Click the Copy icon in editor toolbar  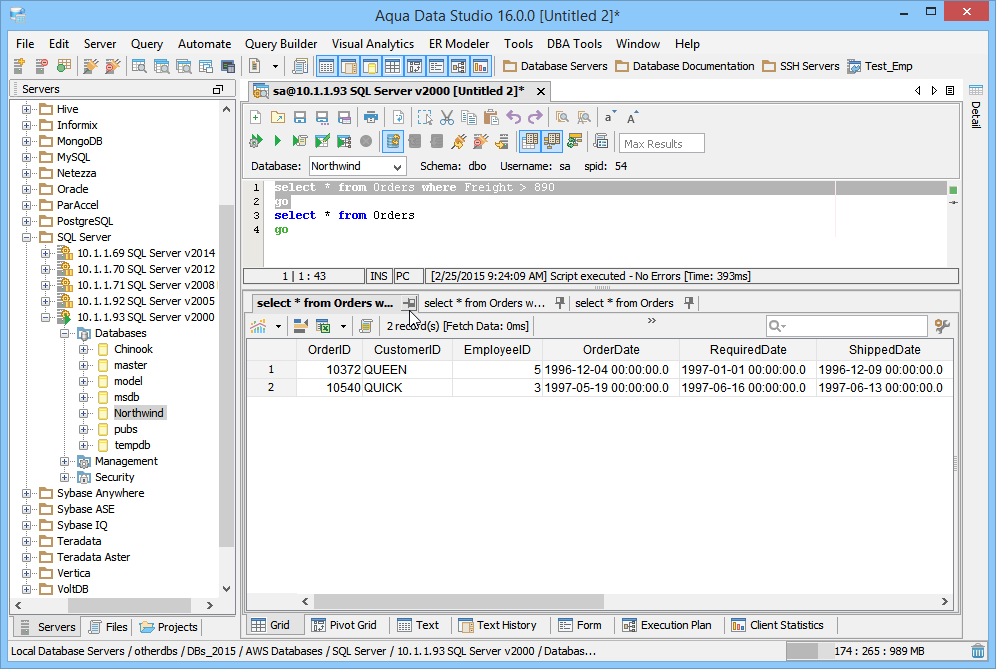(469, 117)
